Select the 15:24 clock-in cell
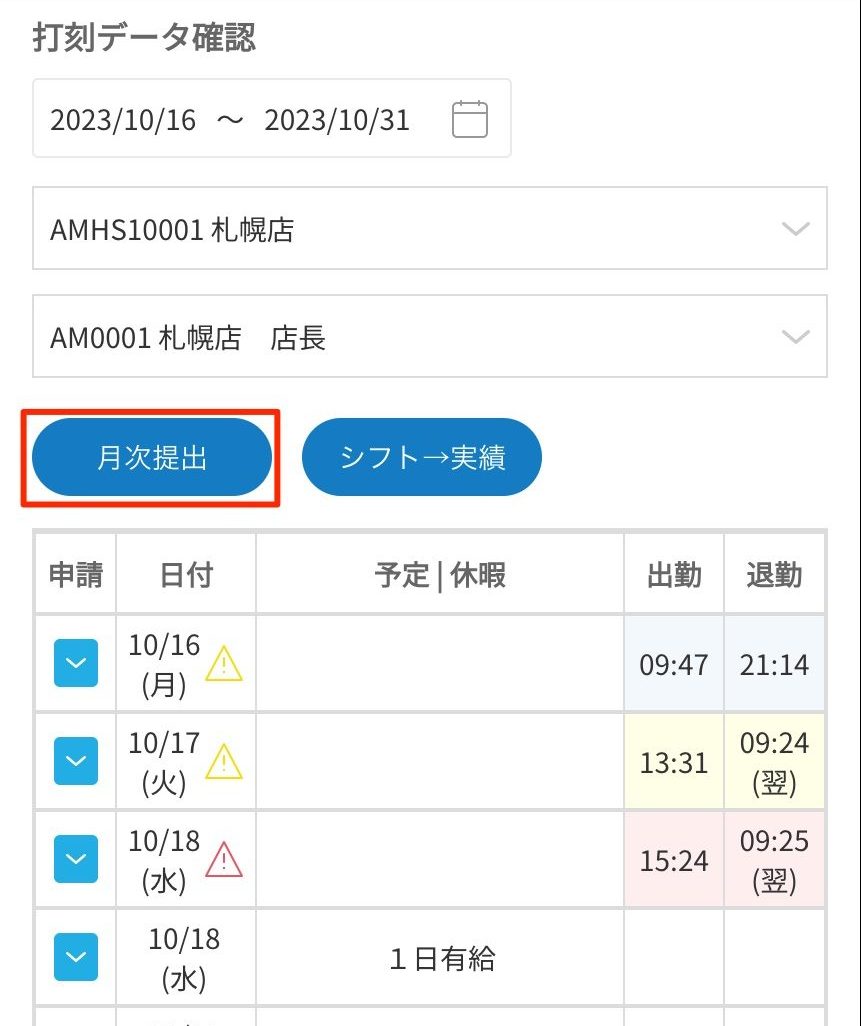Image resolution: width=861 pixels, height=1026 pixels. point(673,860)
